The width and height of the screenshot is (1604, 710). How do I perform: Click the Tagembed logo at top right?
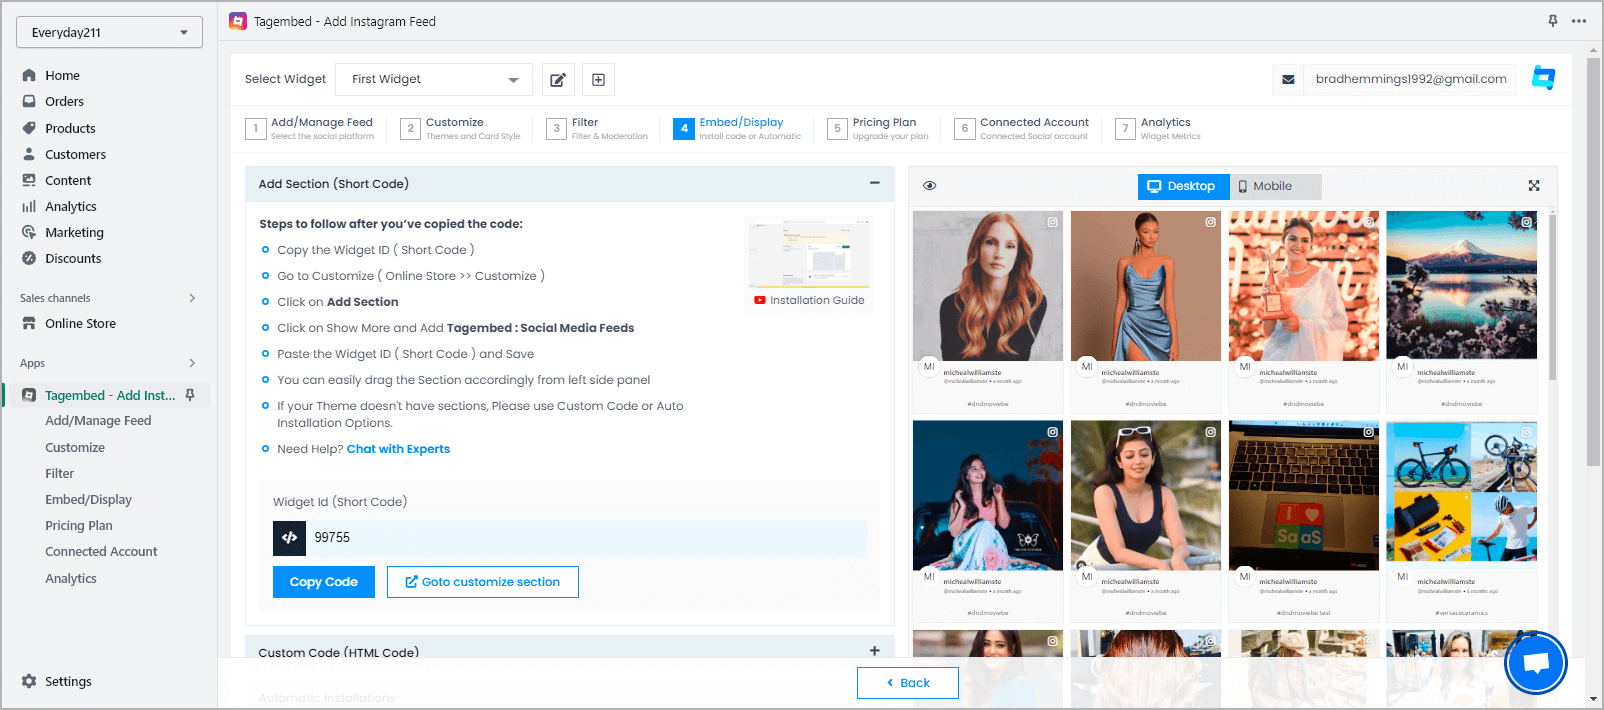[x=1544, y=78]
